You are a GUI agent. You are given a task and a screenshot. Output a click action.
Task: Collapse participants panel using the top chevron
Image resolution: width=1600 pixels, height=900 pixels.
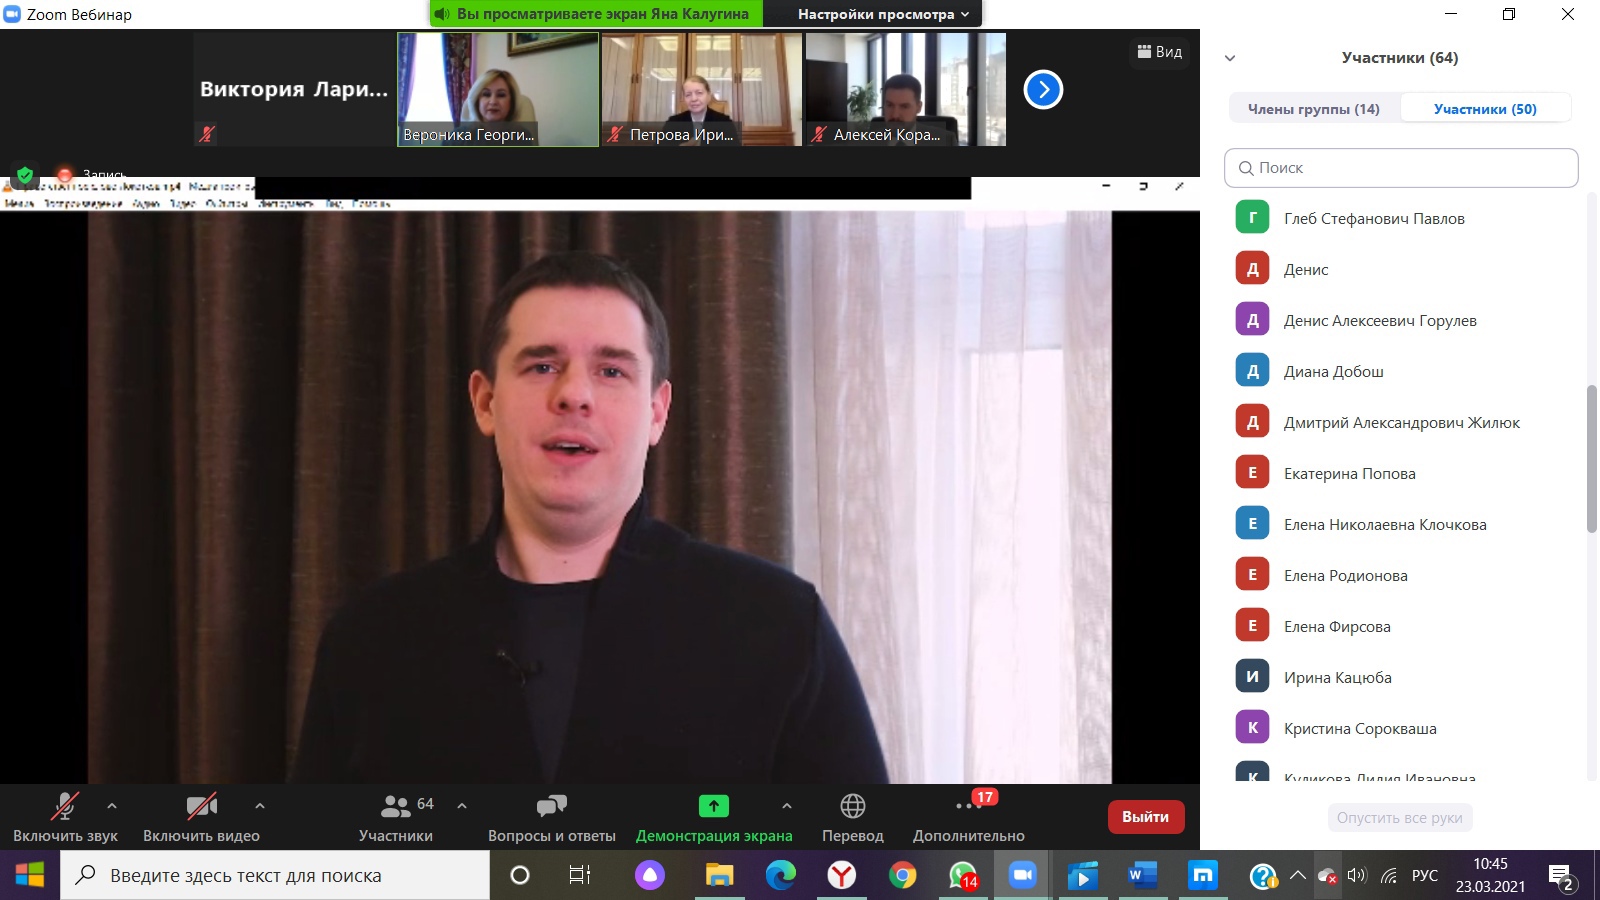coord(1230,58)
